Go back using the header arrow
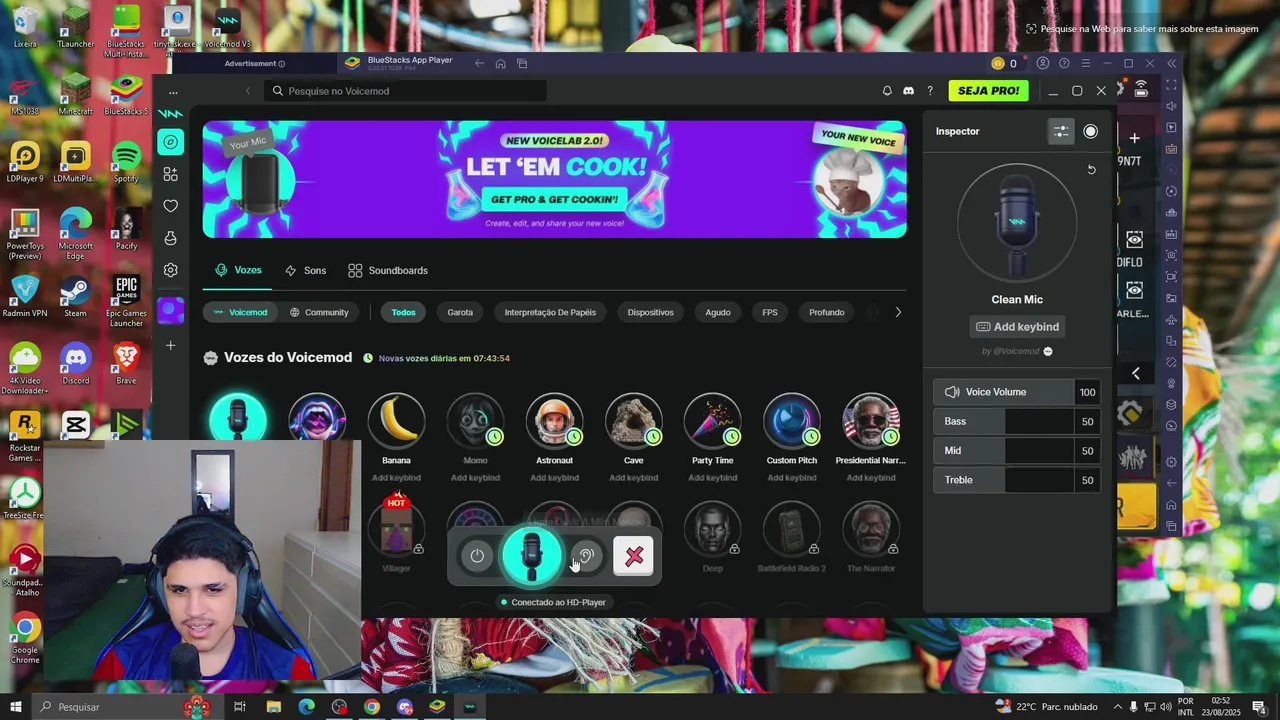 pyautogui.click(x=248, y=91)
